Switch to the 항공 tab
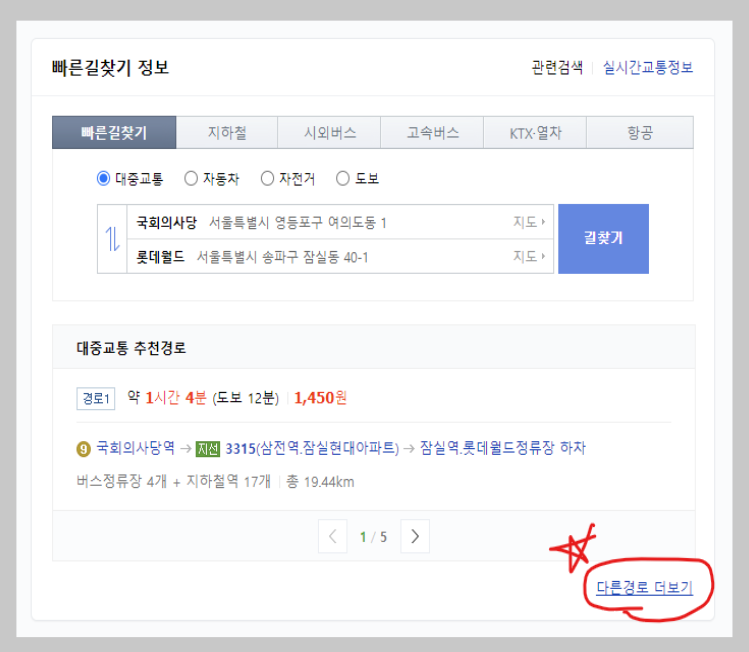 (640, 132)
